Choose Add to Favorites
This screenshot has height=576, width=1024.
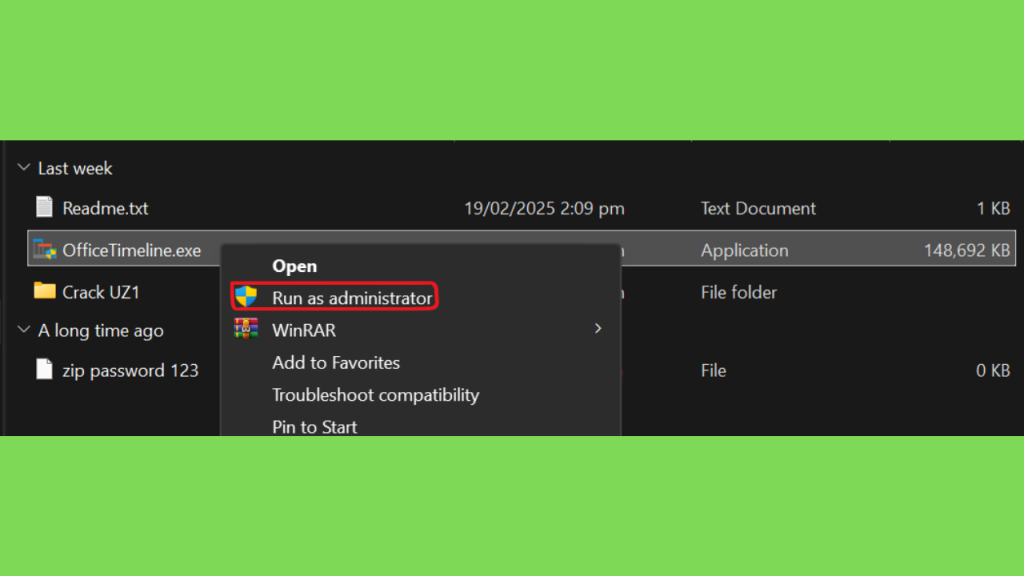(336, 362)
